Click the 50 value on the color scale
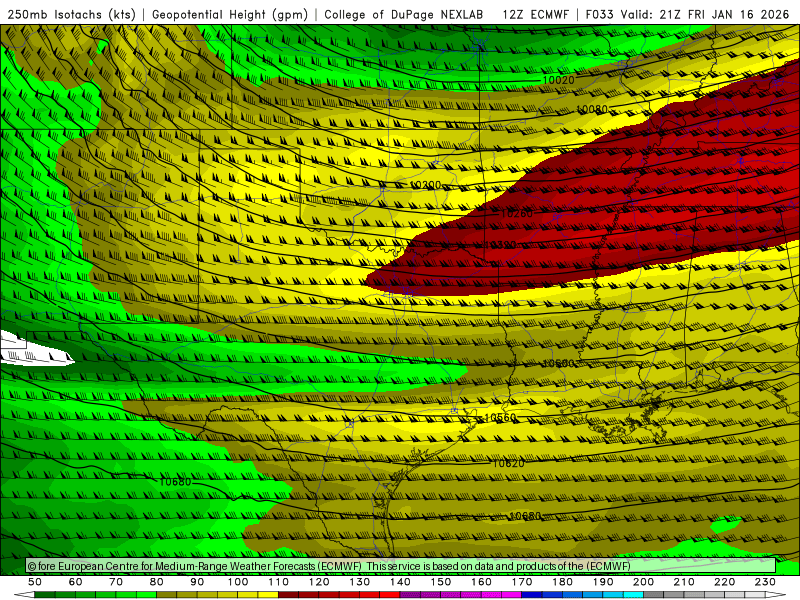This screenshot has height=600, width=800. (x=35, y=582)
